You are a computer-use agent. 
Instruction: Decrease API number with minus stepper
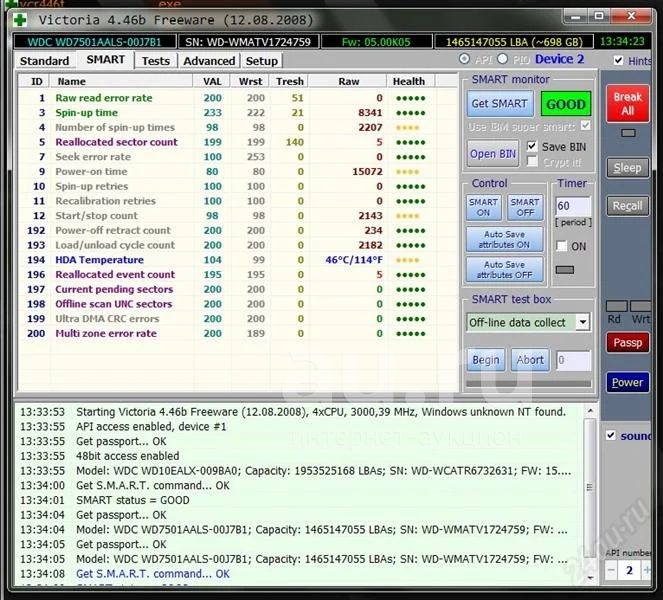point(611,570)
